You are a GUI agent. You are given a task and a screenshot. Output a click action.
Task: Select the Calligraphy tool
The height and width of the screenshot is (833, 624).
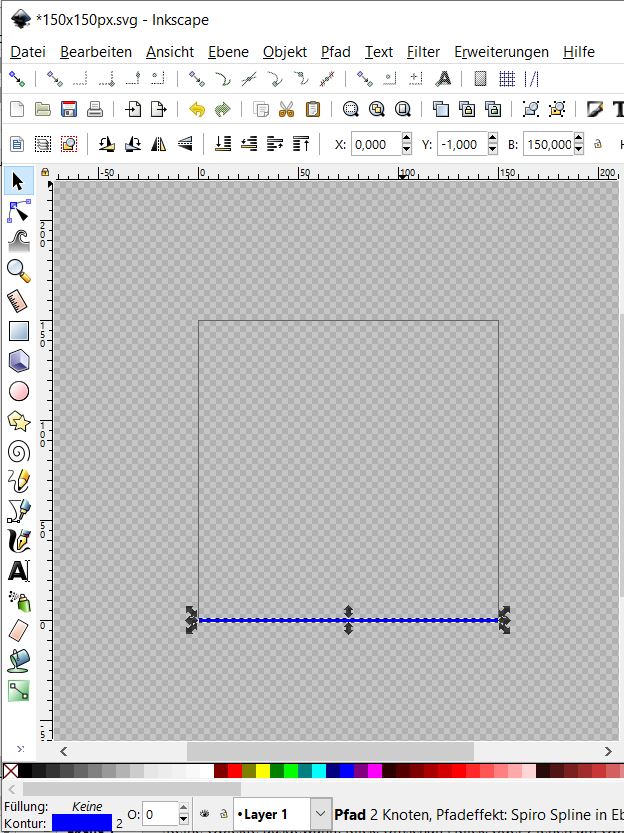point(19,541)
